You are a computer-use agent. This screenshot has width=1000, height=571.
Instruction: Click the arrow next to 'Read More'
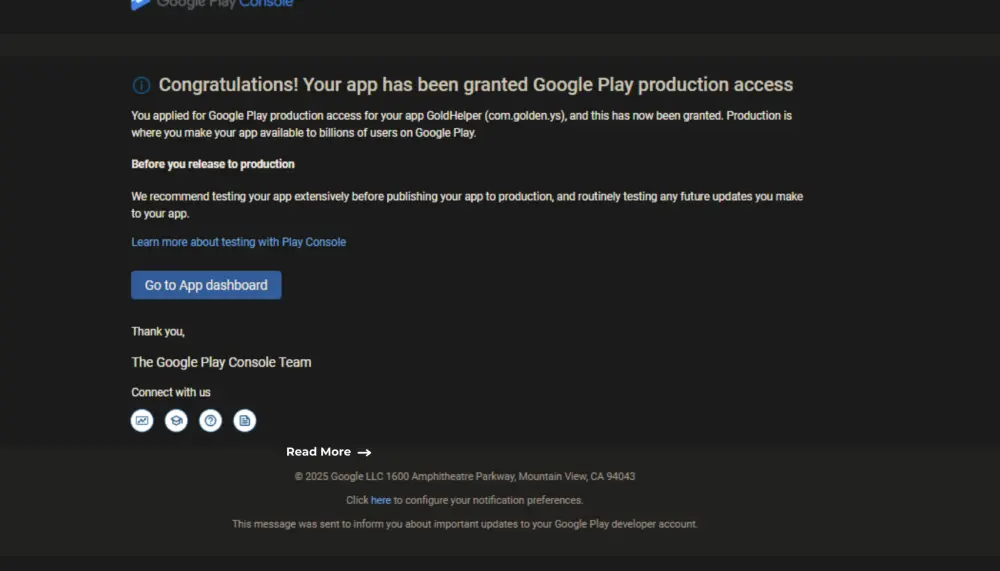coord(364,452)
